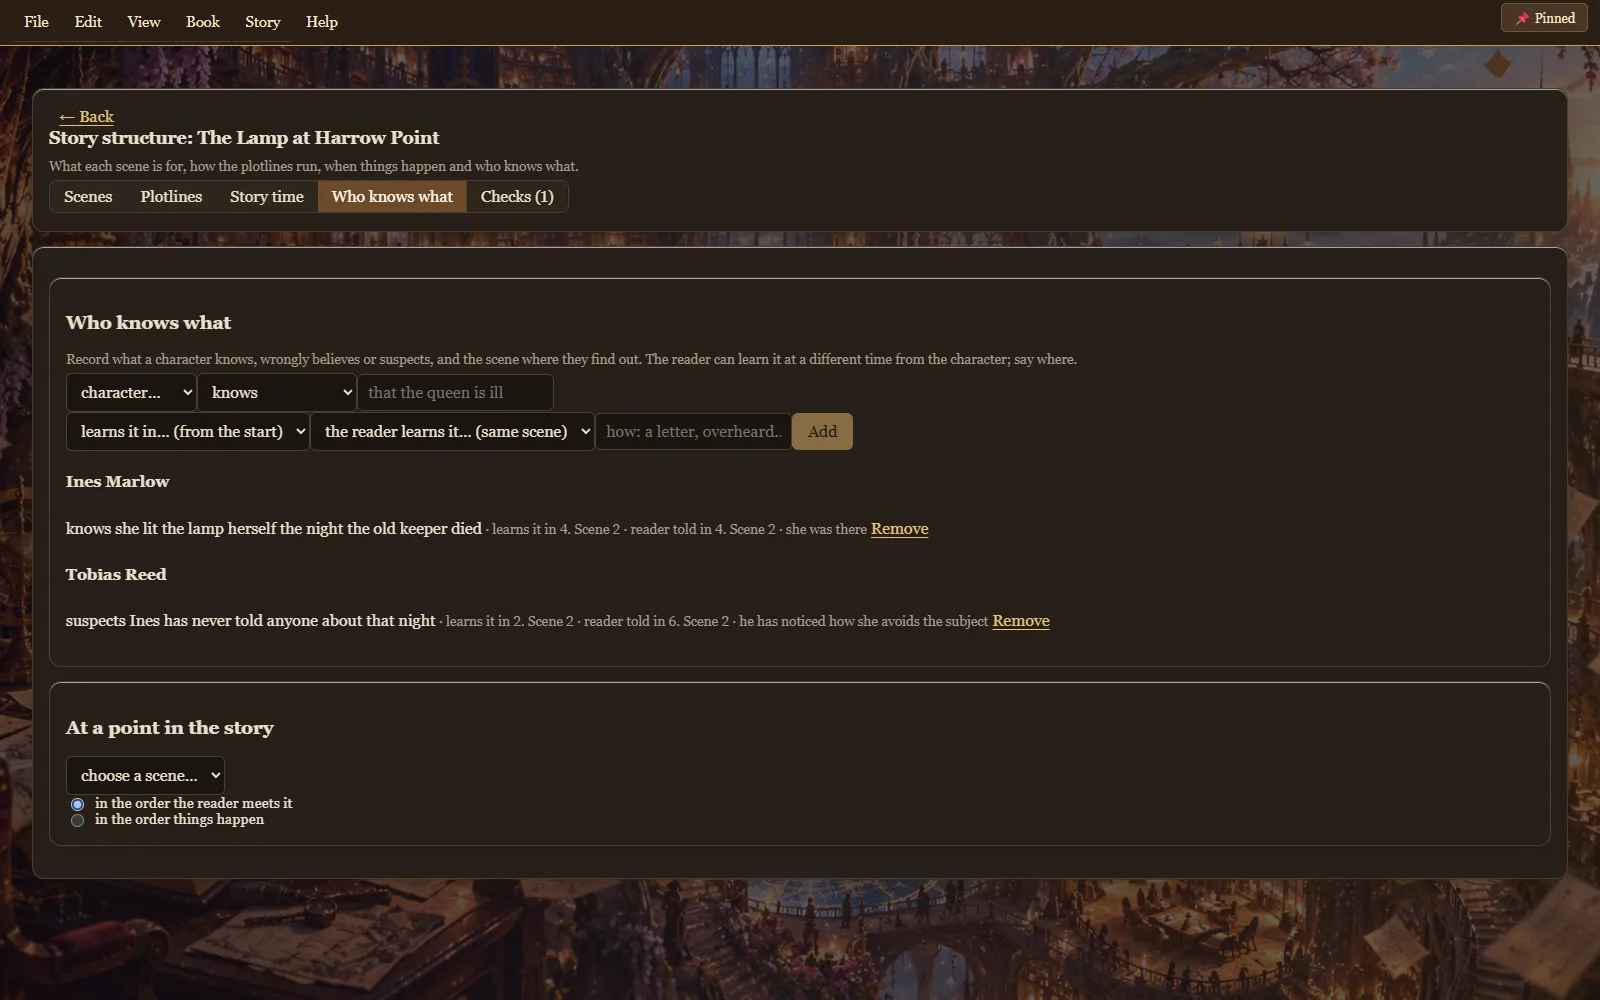Open the File menu

pyautogui.click(x=36, y=22)
